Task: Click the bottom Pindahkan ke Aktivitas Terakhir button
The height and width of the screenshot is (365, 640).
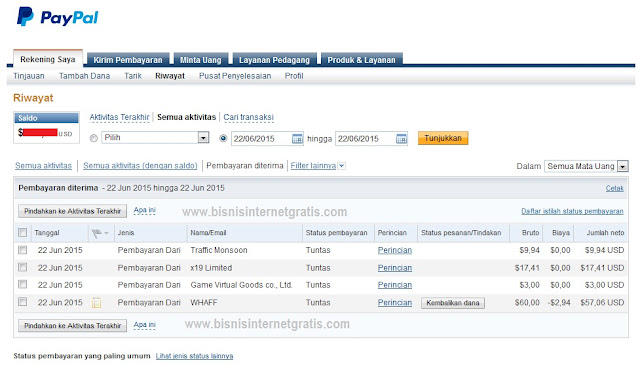Action: (x=72, y=325)
